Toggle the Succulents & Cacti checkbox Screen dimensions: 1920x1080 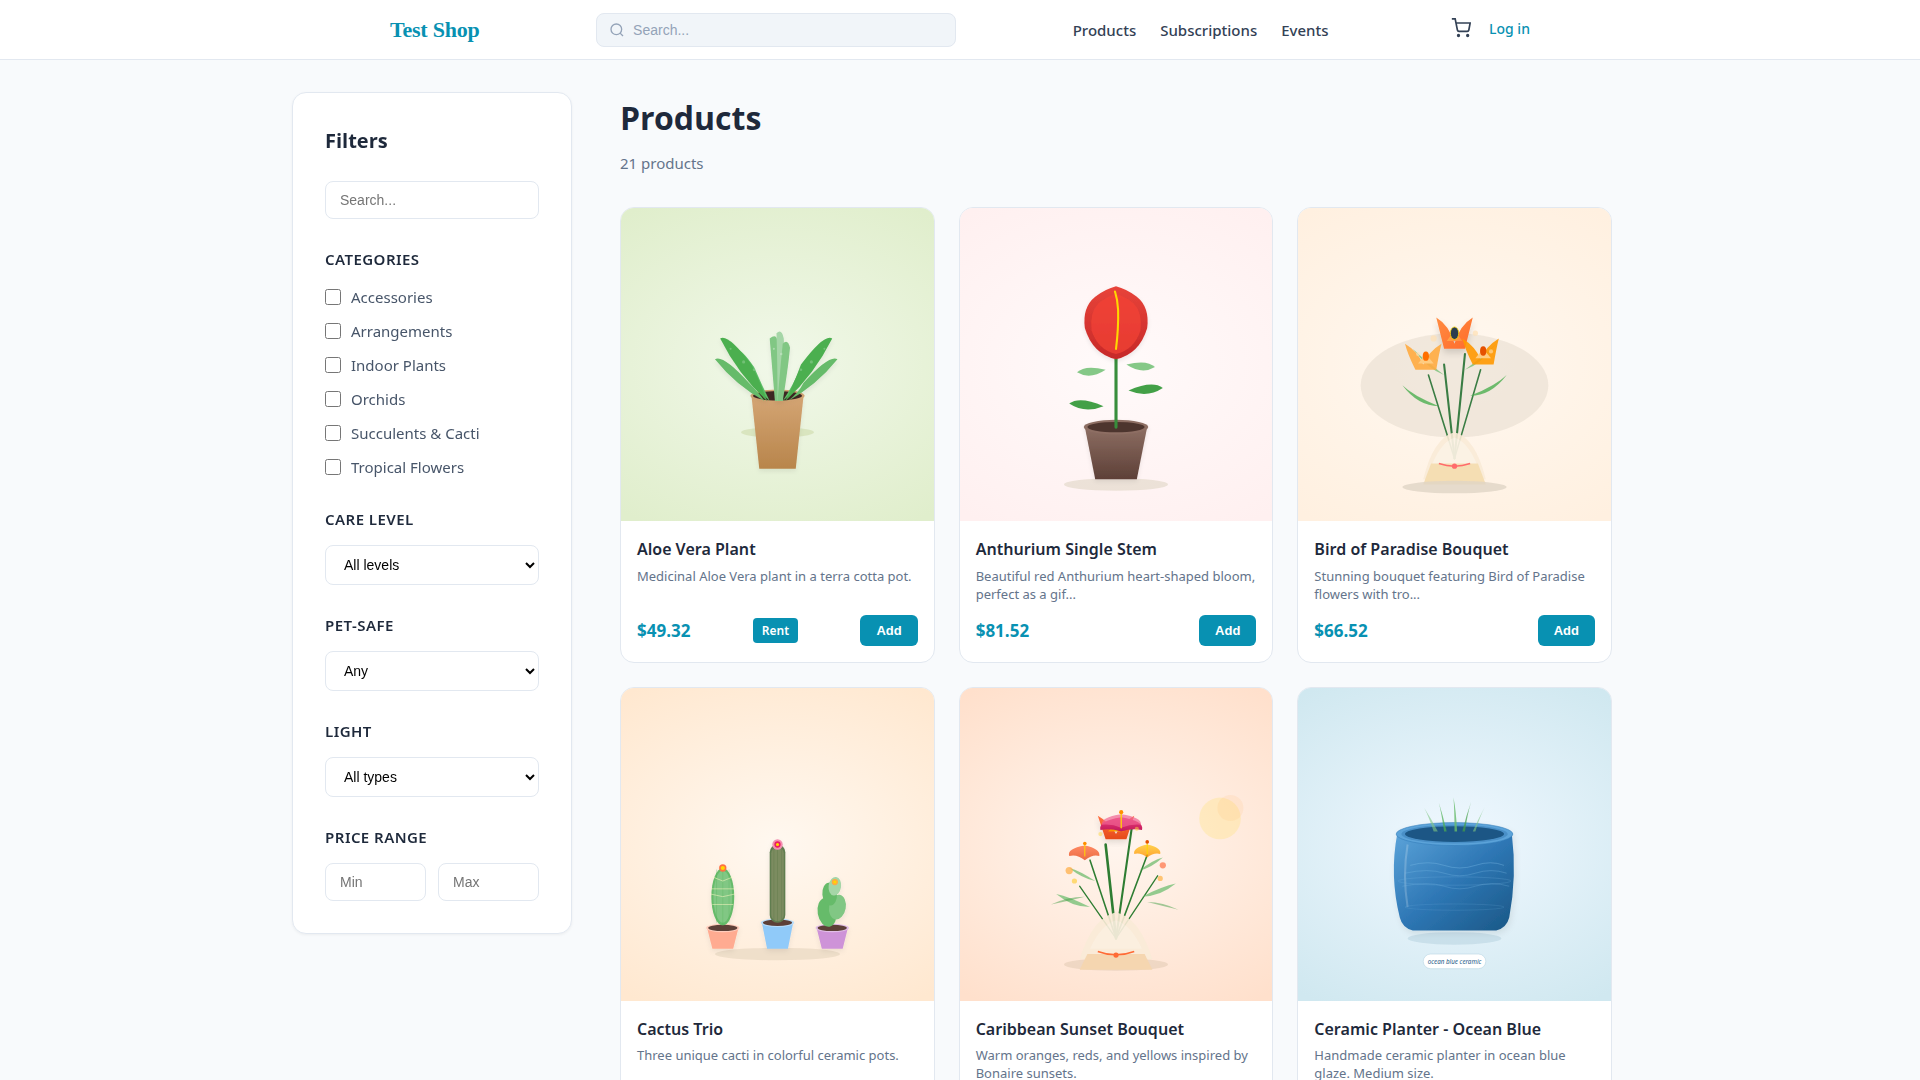point(333,433)
